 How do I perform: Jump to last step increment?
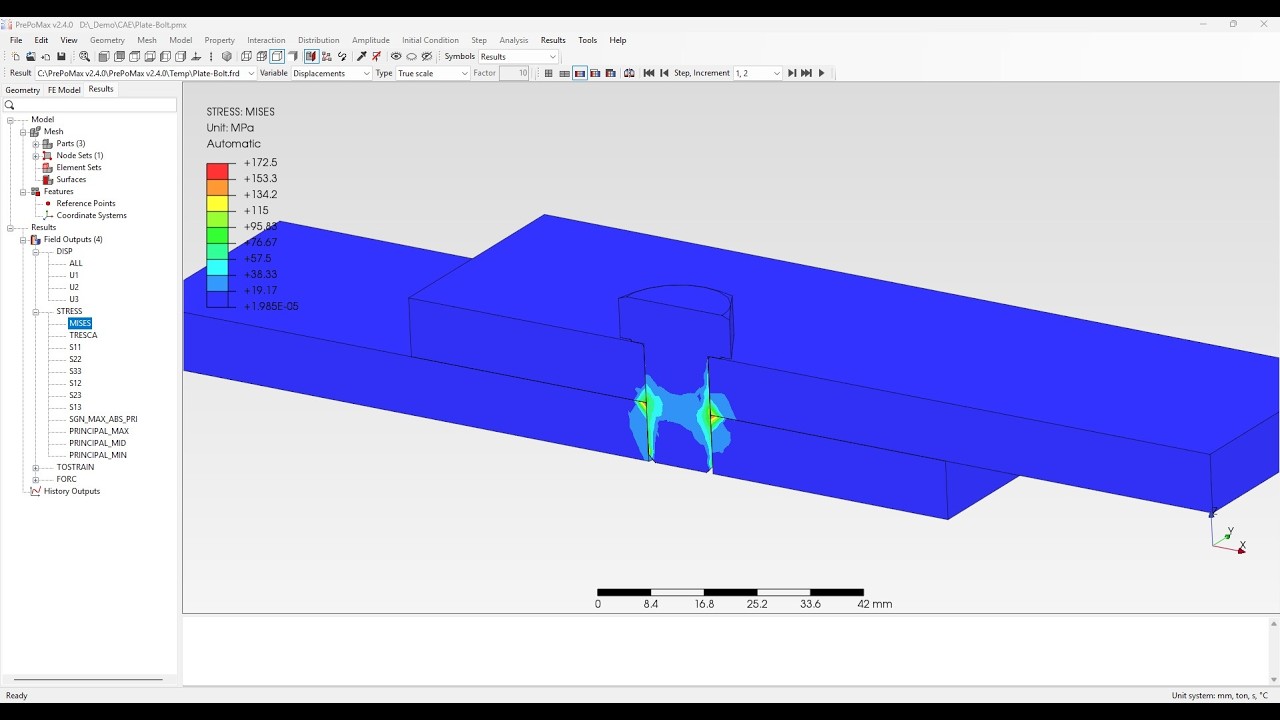806,73
